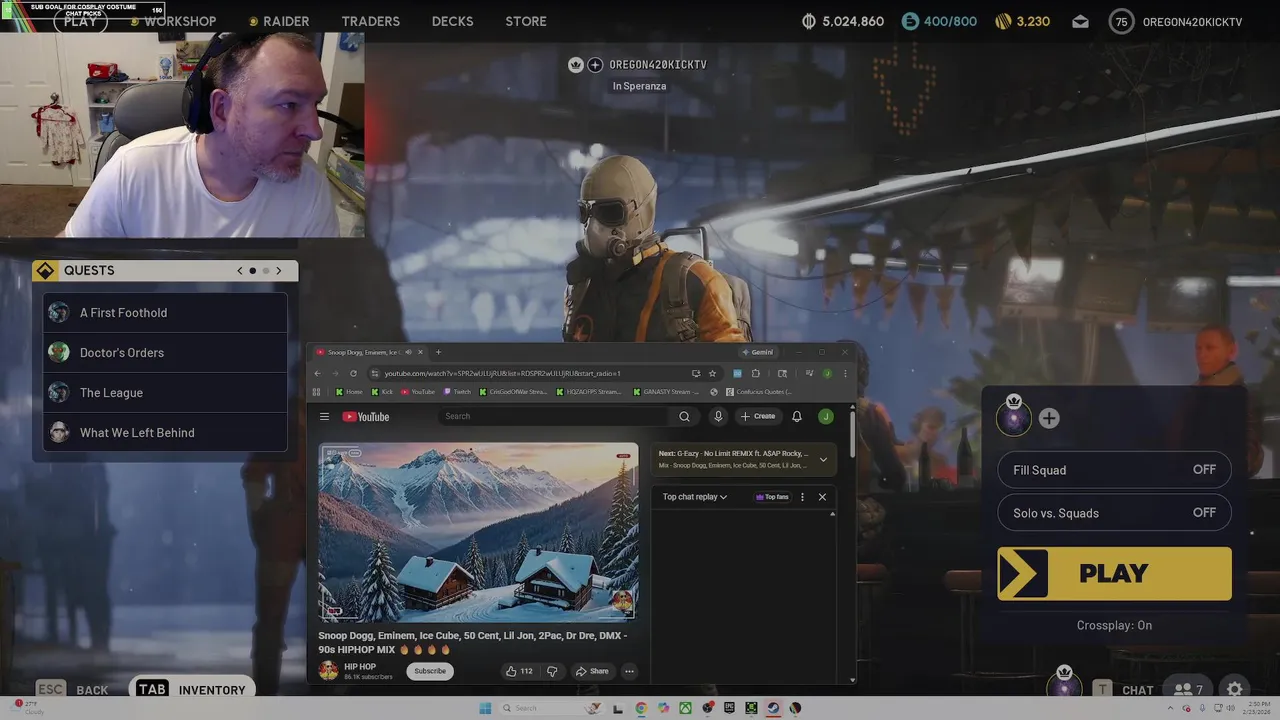Viewport: 1280px width, 720px height.
Task: Toggle Solo vs. Squads setting
Action: pos(1113,513)
